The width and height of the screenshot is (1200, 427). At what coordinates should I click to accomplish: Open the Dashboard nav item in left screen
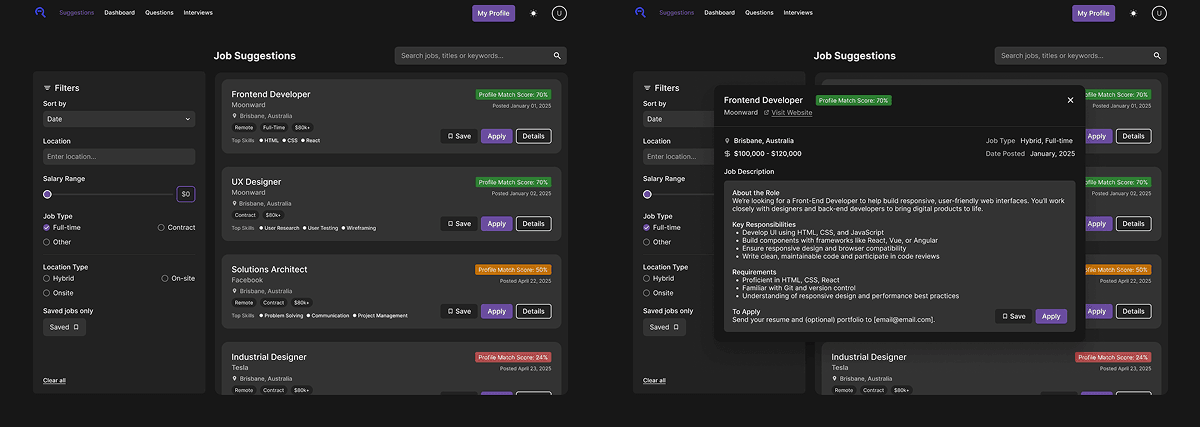point(119,13)
